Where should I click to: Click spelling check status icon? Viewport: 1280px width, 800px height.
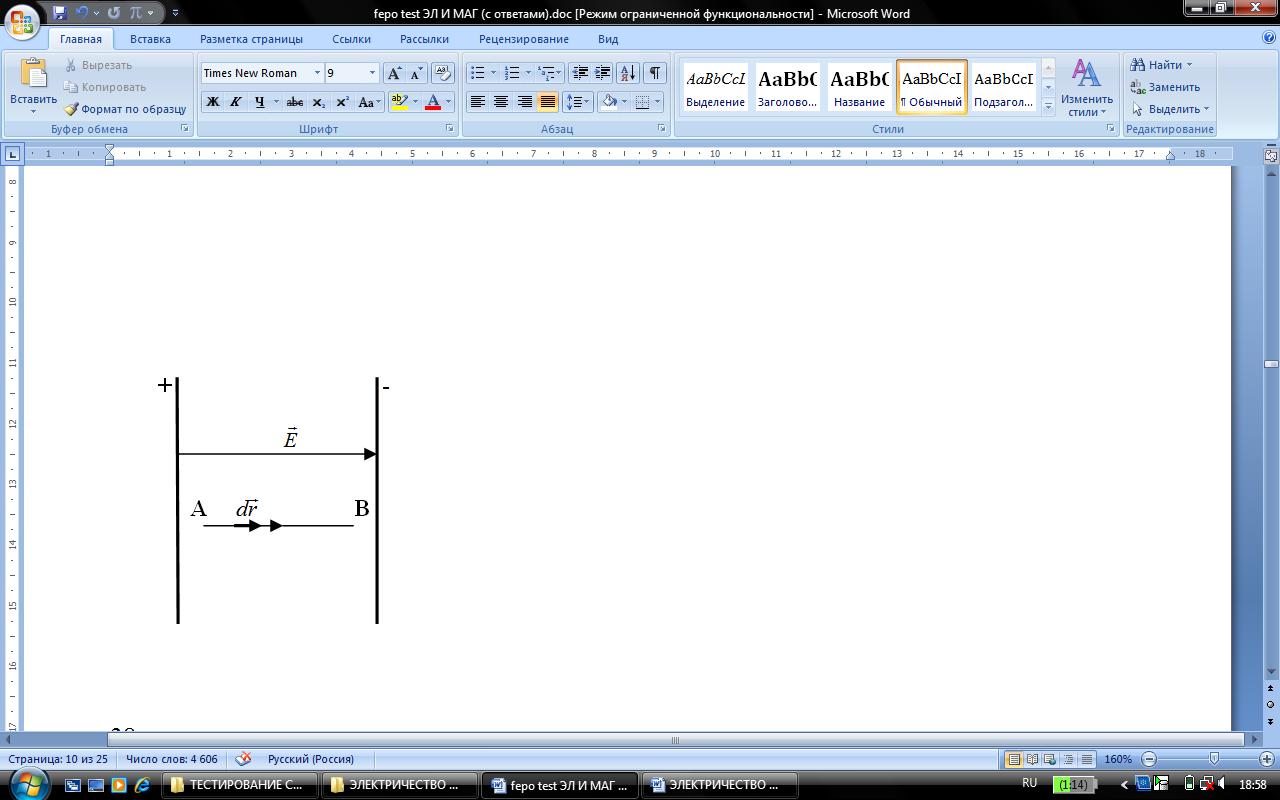243,759
